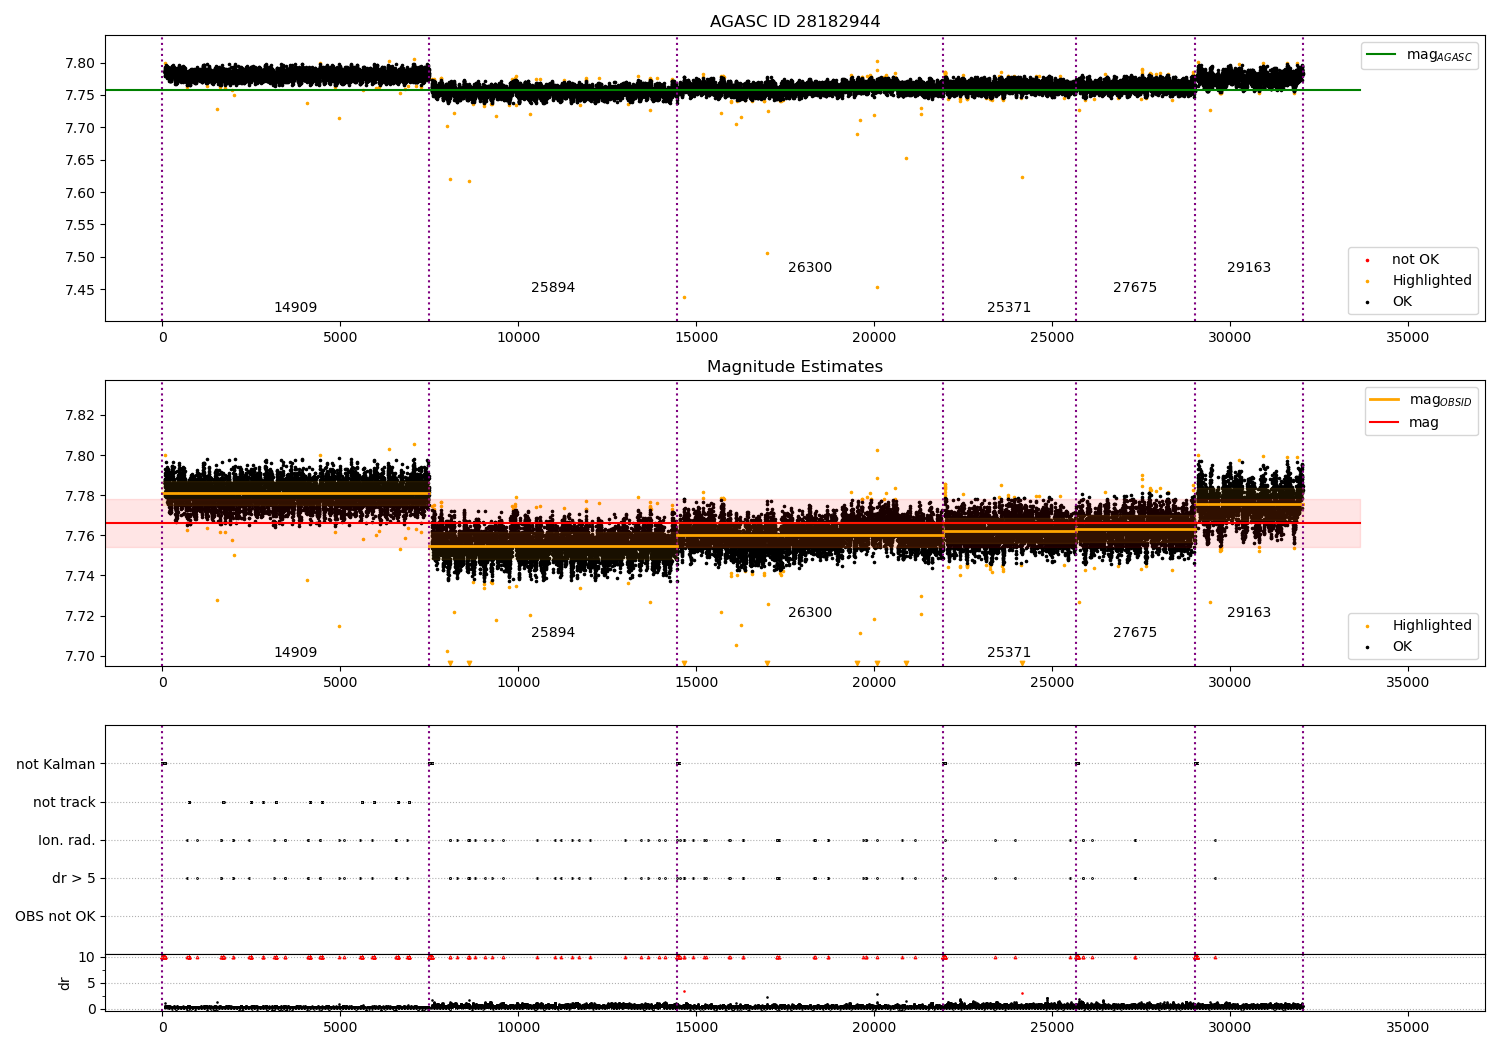Click obsid label 14909 in top panel

pyautogui.click(x=296, y=308)
